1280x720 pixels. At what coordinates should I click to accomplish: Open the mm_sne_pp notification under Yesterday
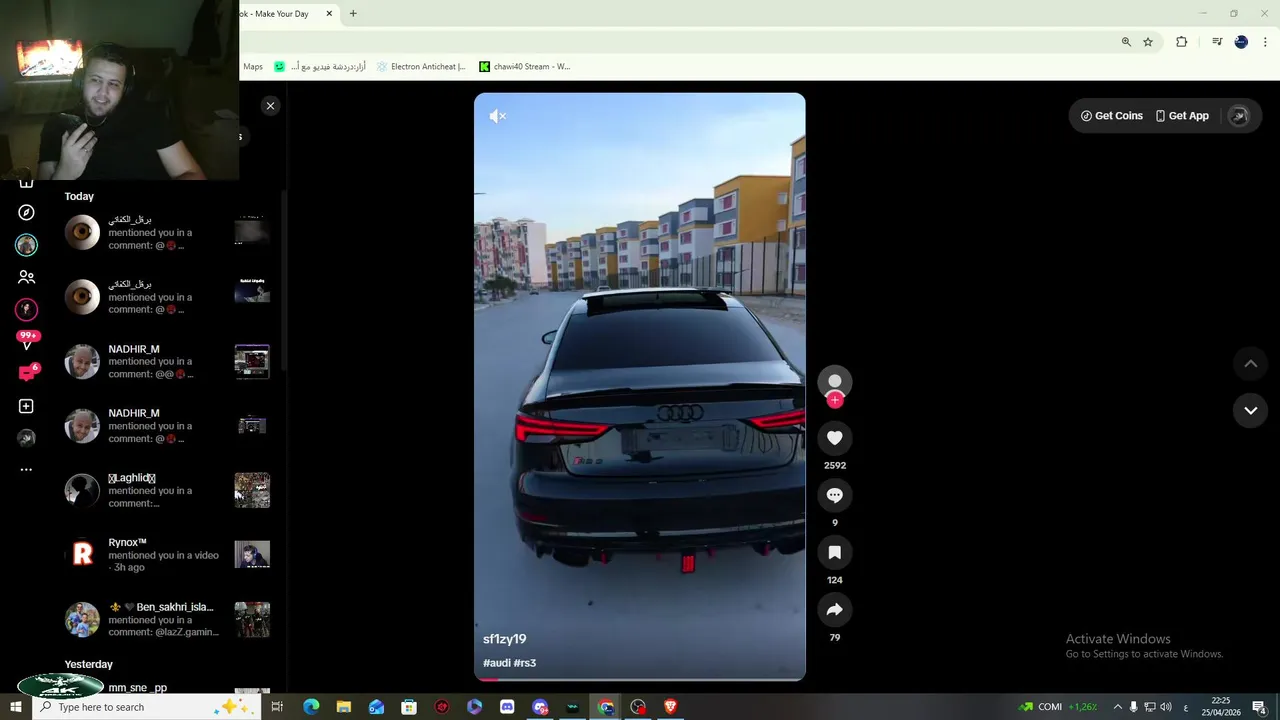tap(166, 688)
